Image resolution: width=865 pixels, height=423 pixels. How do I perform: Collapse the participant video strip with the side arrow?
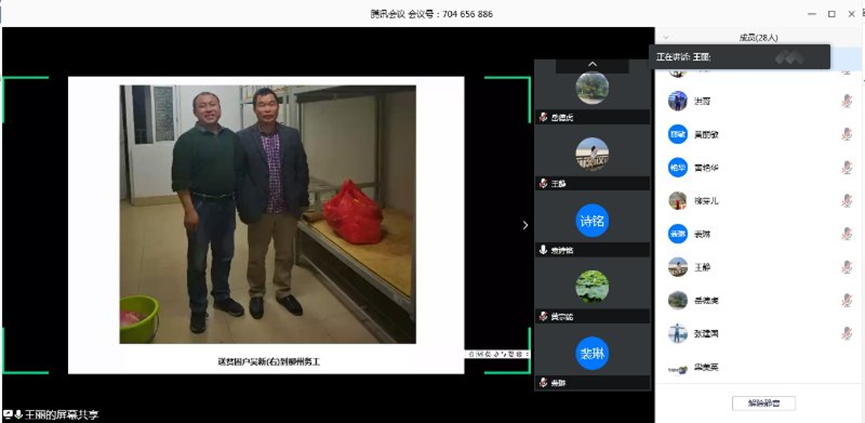[525, 225]
